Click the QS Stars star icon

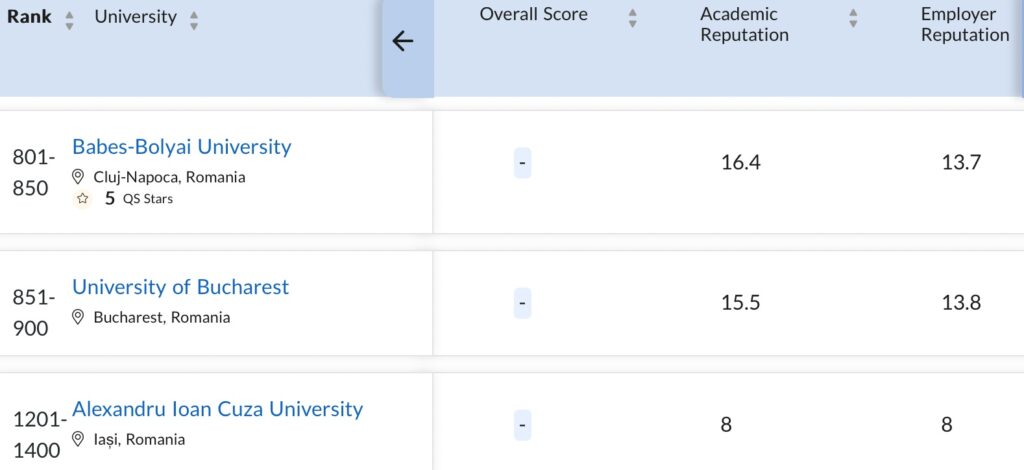pyautogui.click(x=83, y=199)
